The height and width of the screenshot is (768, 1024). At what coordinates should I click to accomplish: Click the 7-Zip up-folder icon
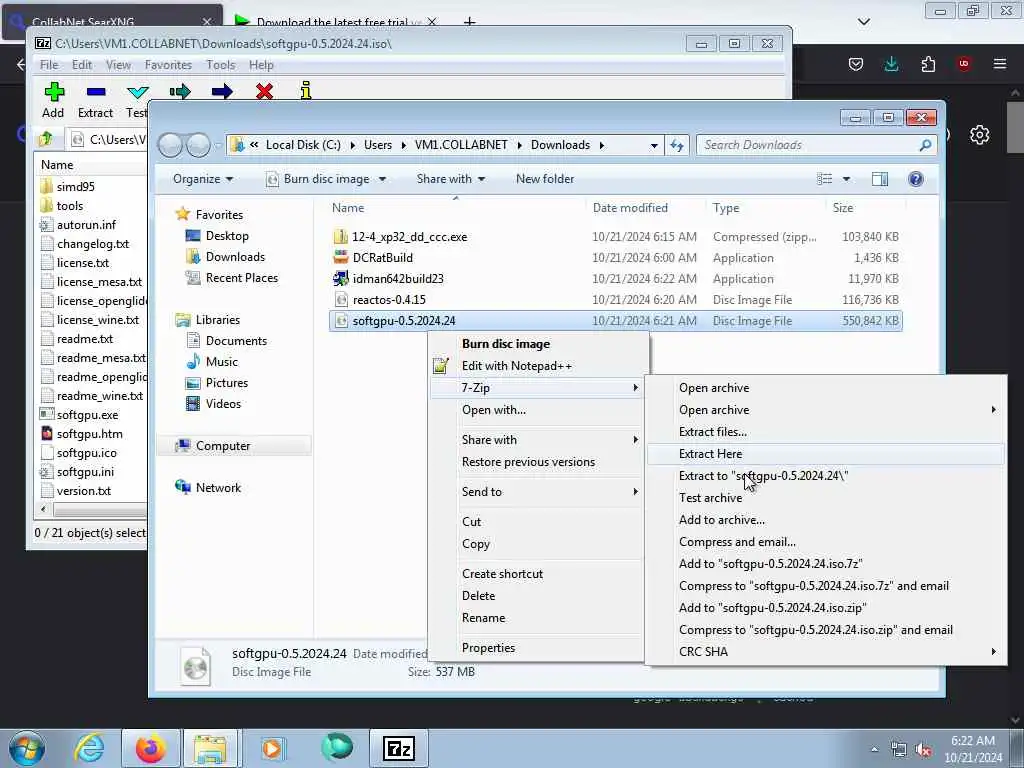coord(46,138)
